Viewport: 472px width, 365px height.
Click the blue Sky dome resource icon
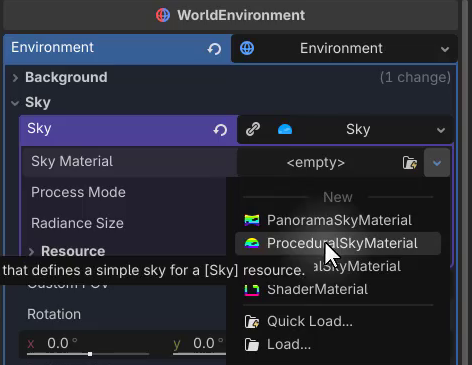click(285, 129)
